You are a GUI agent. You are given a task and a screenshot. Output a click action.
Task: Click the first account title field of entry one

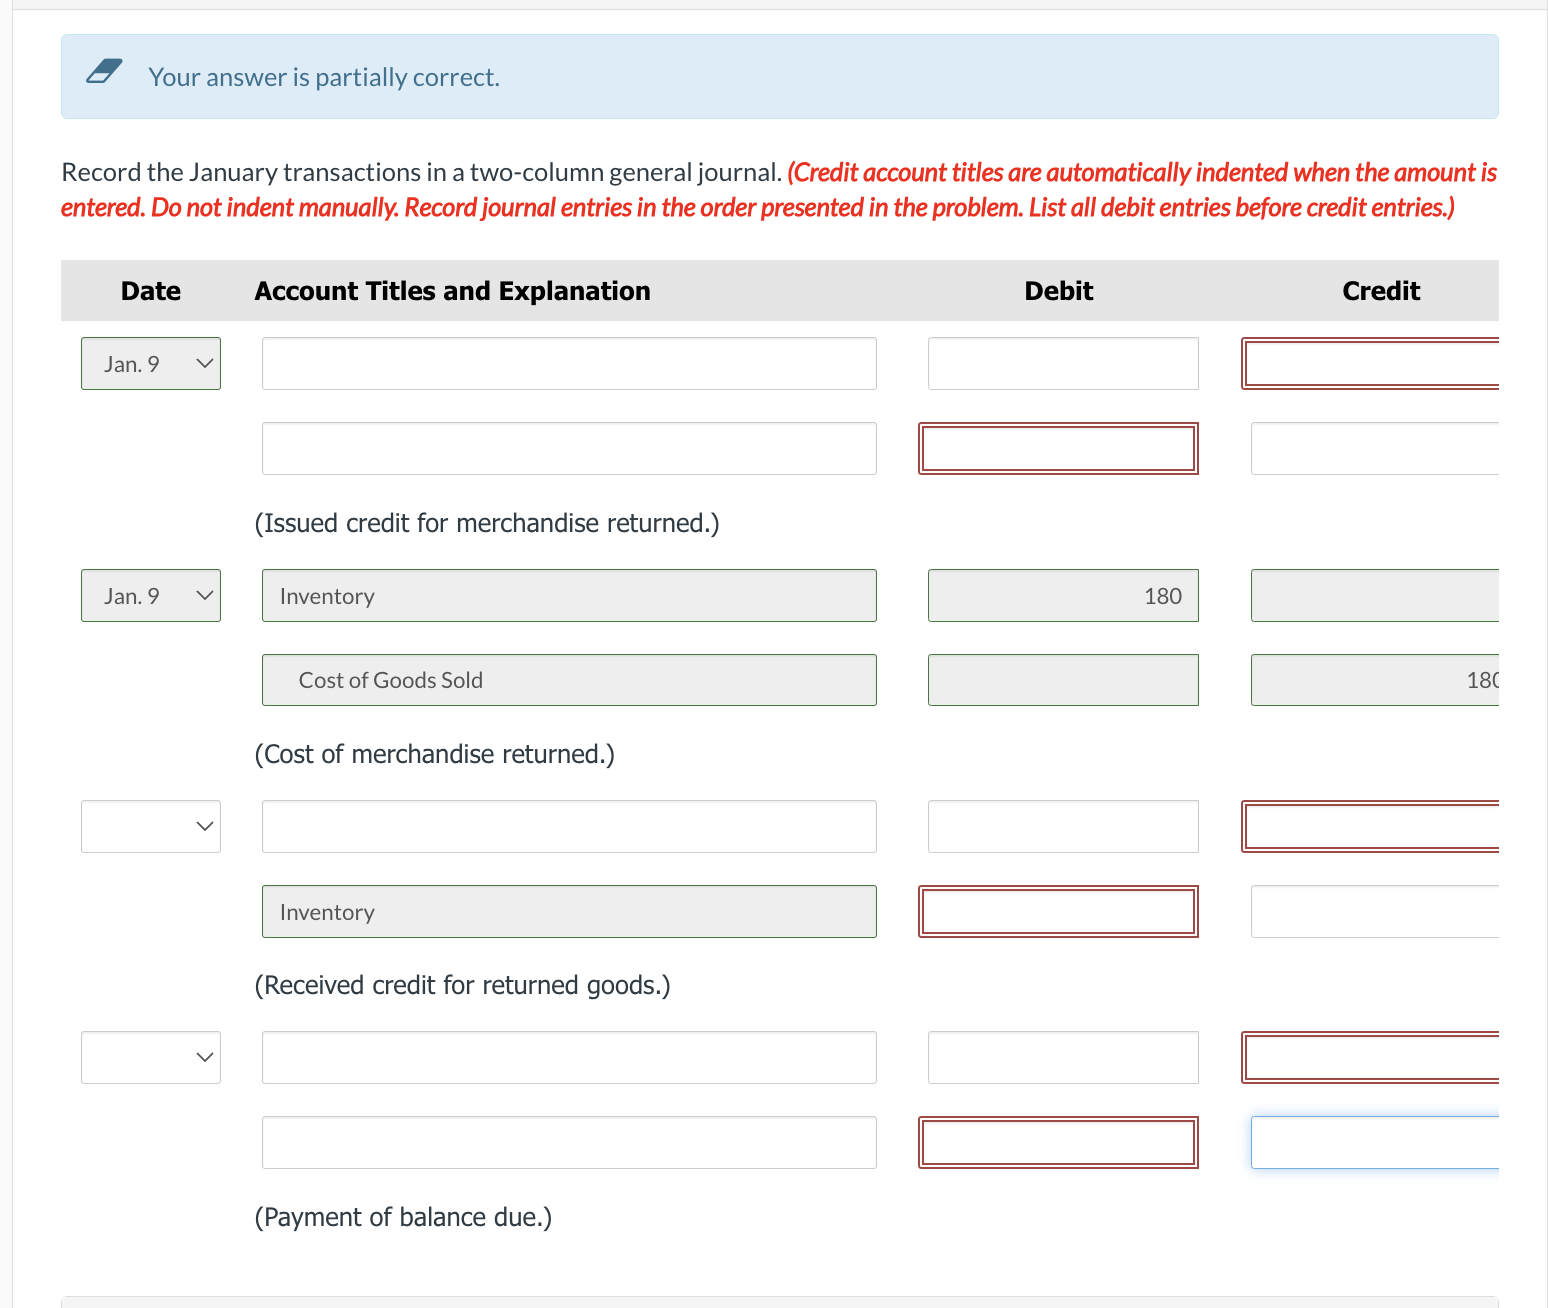point(568,363)
